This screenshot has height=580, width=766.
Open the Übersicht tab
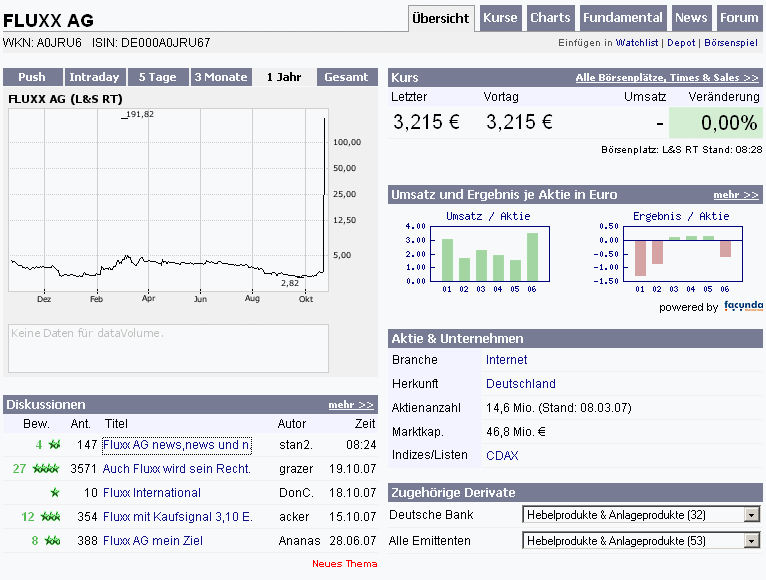coord(441,19)
